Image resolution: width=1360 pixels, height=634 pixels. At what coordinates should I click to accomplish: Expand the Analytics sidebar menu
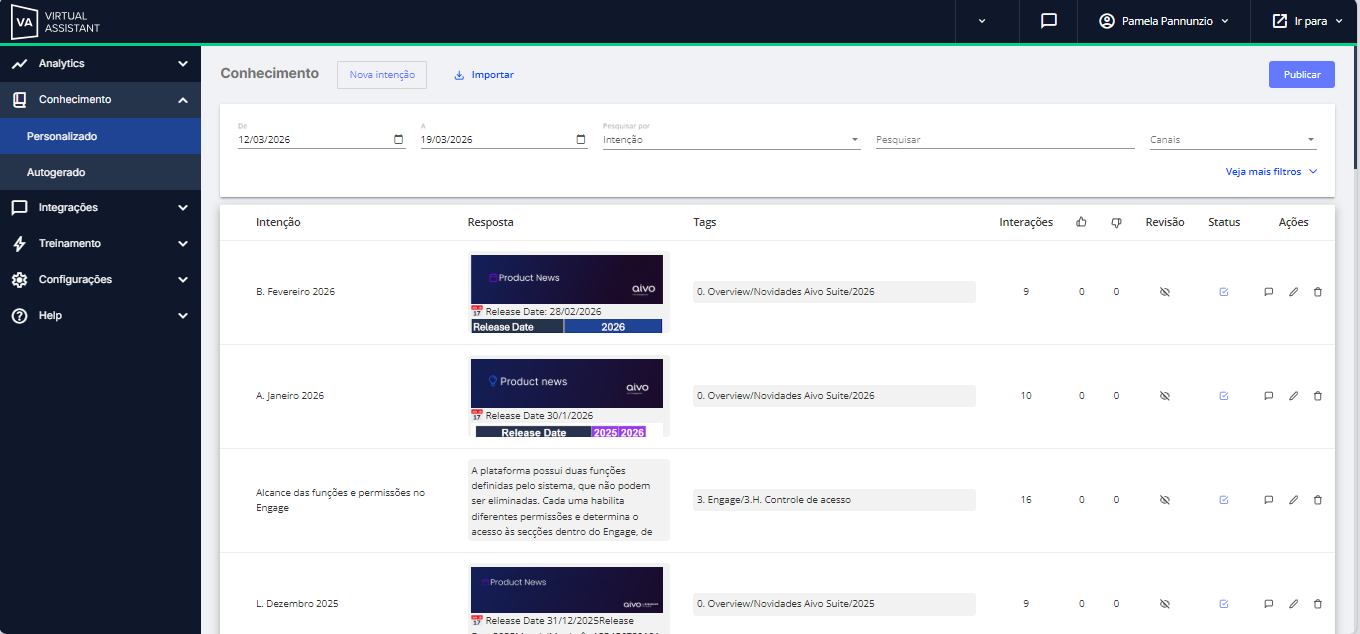[100, 64]
